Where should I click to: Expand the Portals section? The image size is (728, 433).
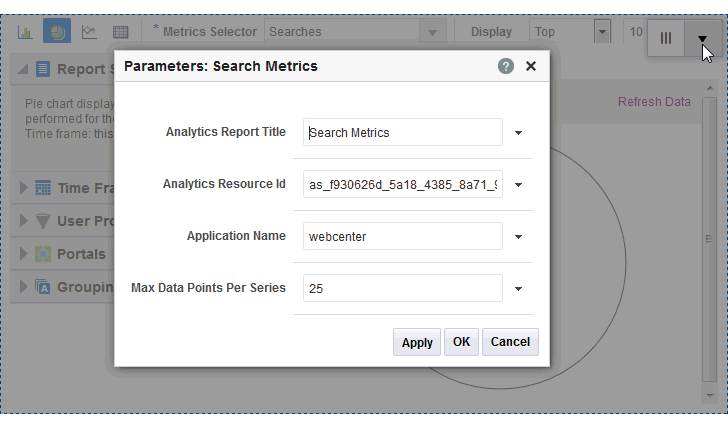pos(24,254)
